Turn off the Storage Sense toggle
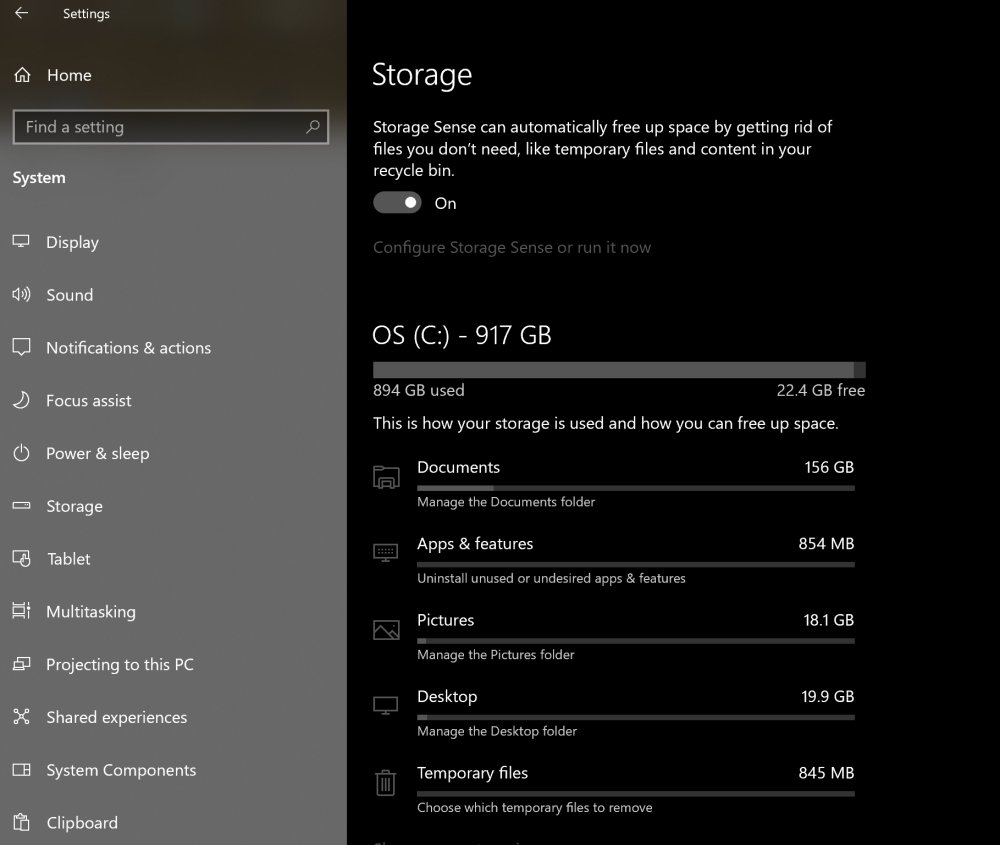 click(x=397, y=203)
